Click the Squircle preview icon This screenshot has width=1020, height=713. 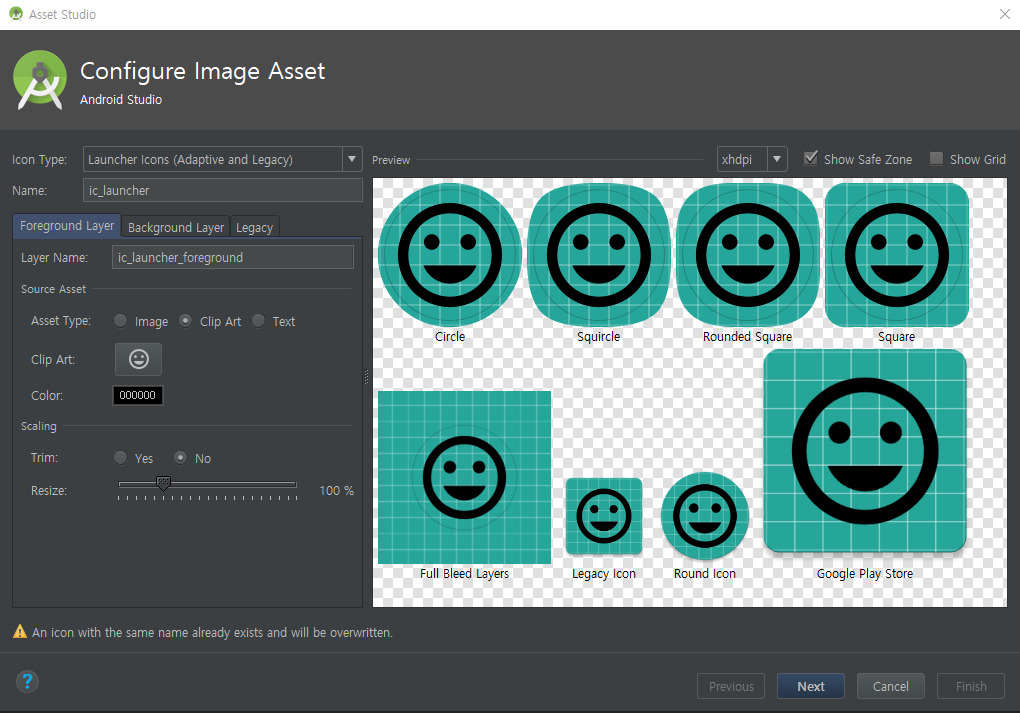tap(598, 255)
